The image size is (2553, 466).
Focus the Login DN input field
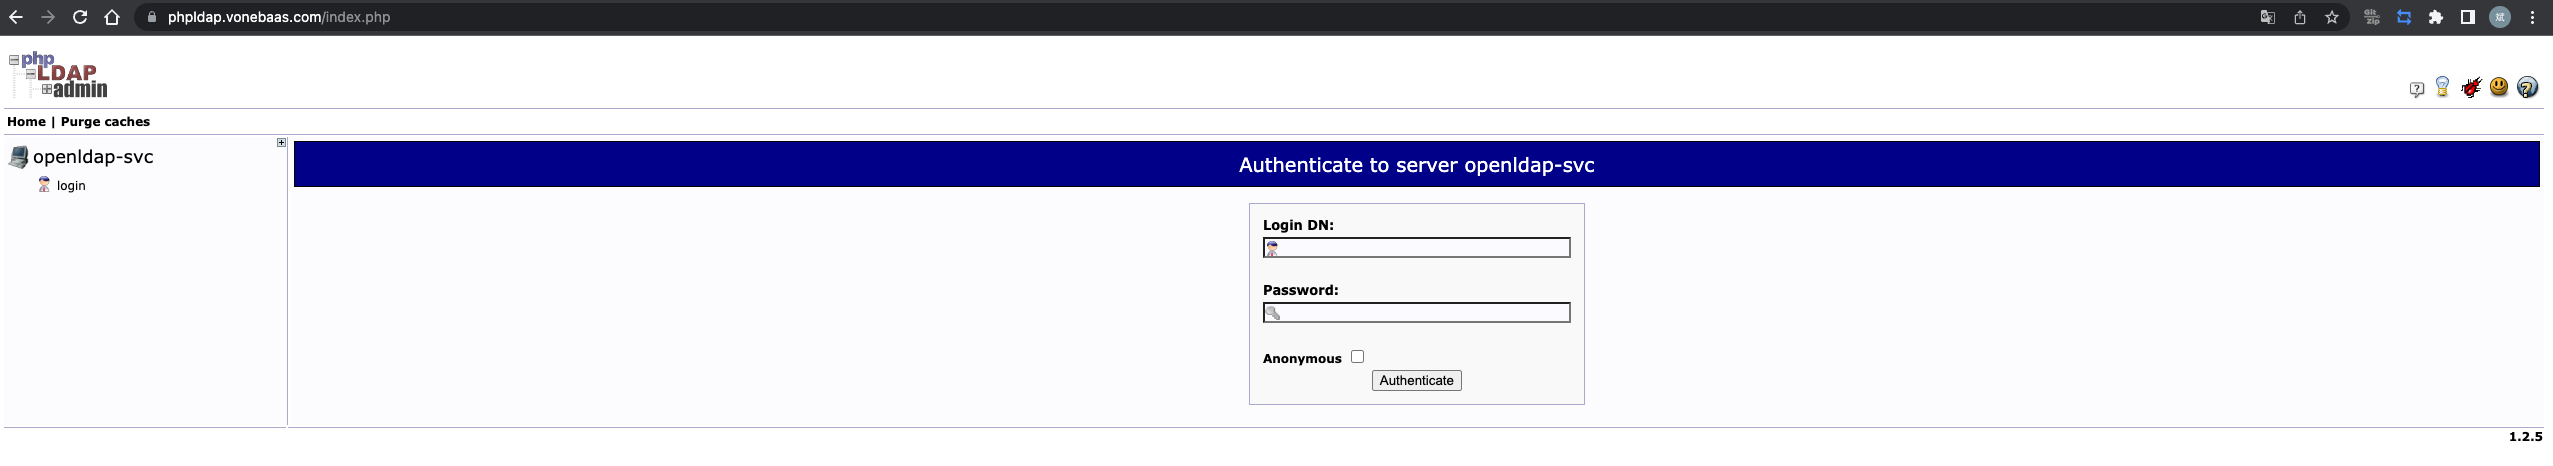point(1416,247)
